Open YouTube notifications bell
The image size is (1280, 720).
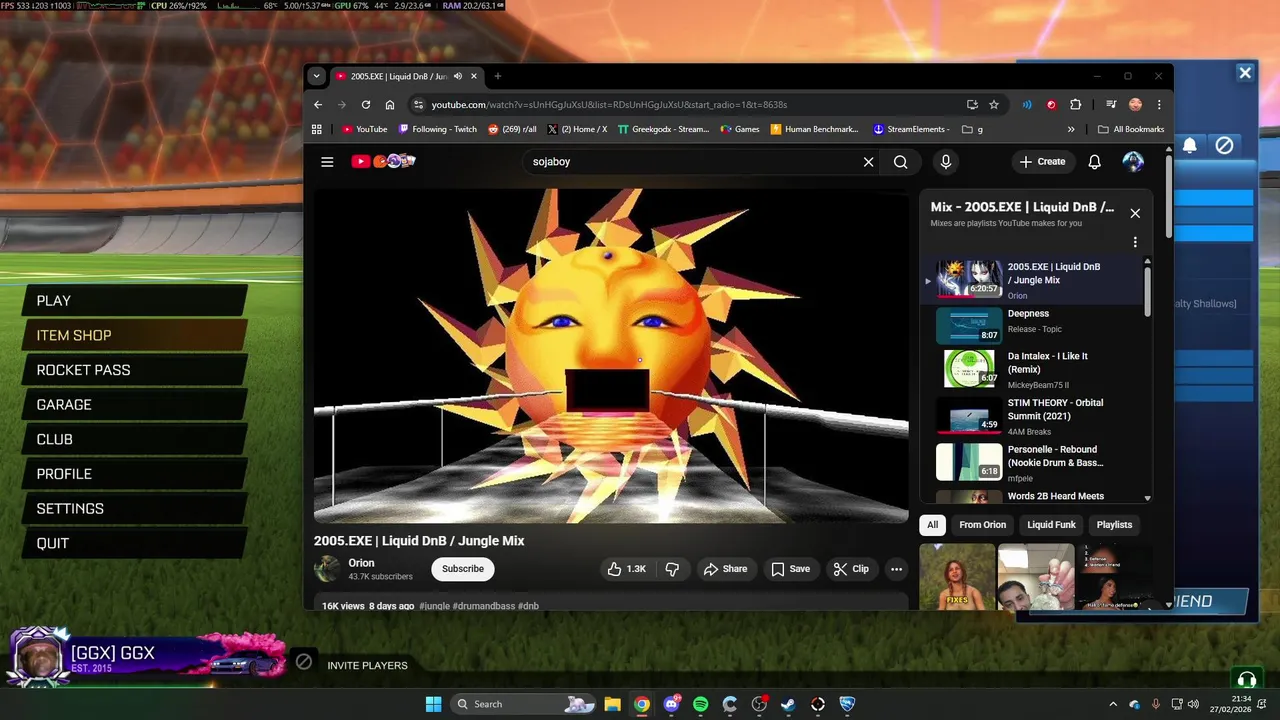[x=1095, y=162]
